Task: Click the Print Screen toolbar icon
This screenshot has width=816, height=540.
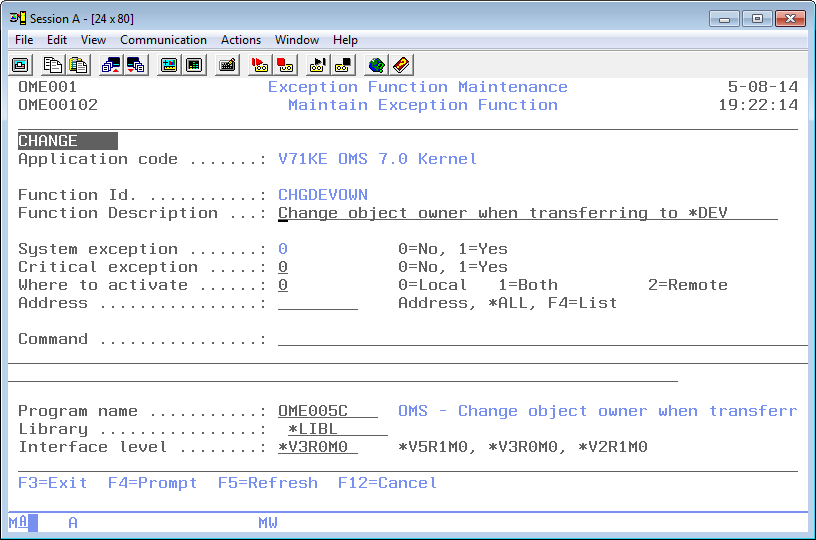Action: click(x=21, y=65)
